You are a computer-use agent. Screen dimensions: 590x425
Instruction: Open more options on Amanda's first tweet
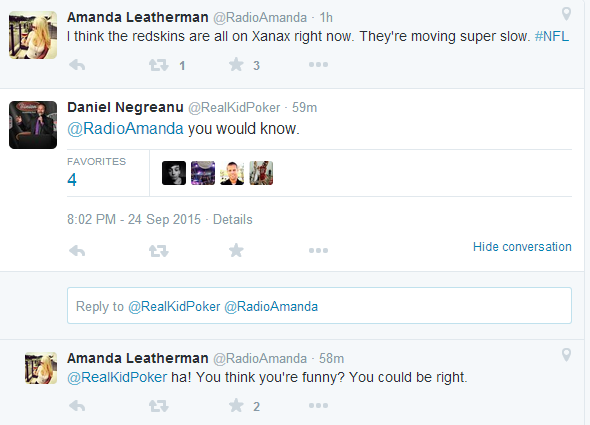(x=318, y=65)
